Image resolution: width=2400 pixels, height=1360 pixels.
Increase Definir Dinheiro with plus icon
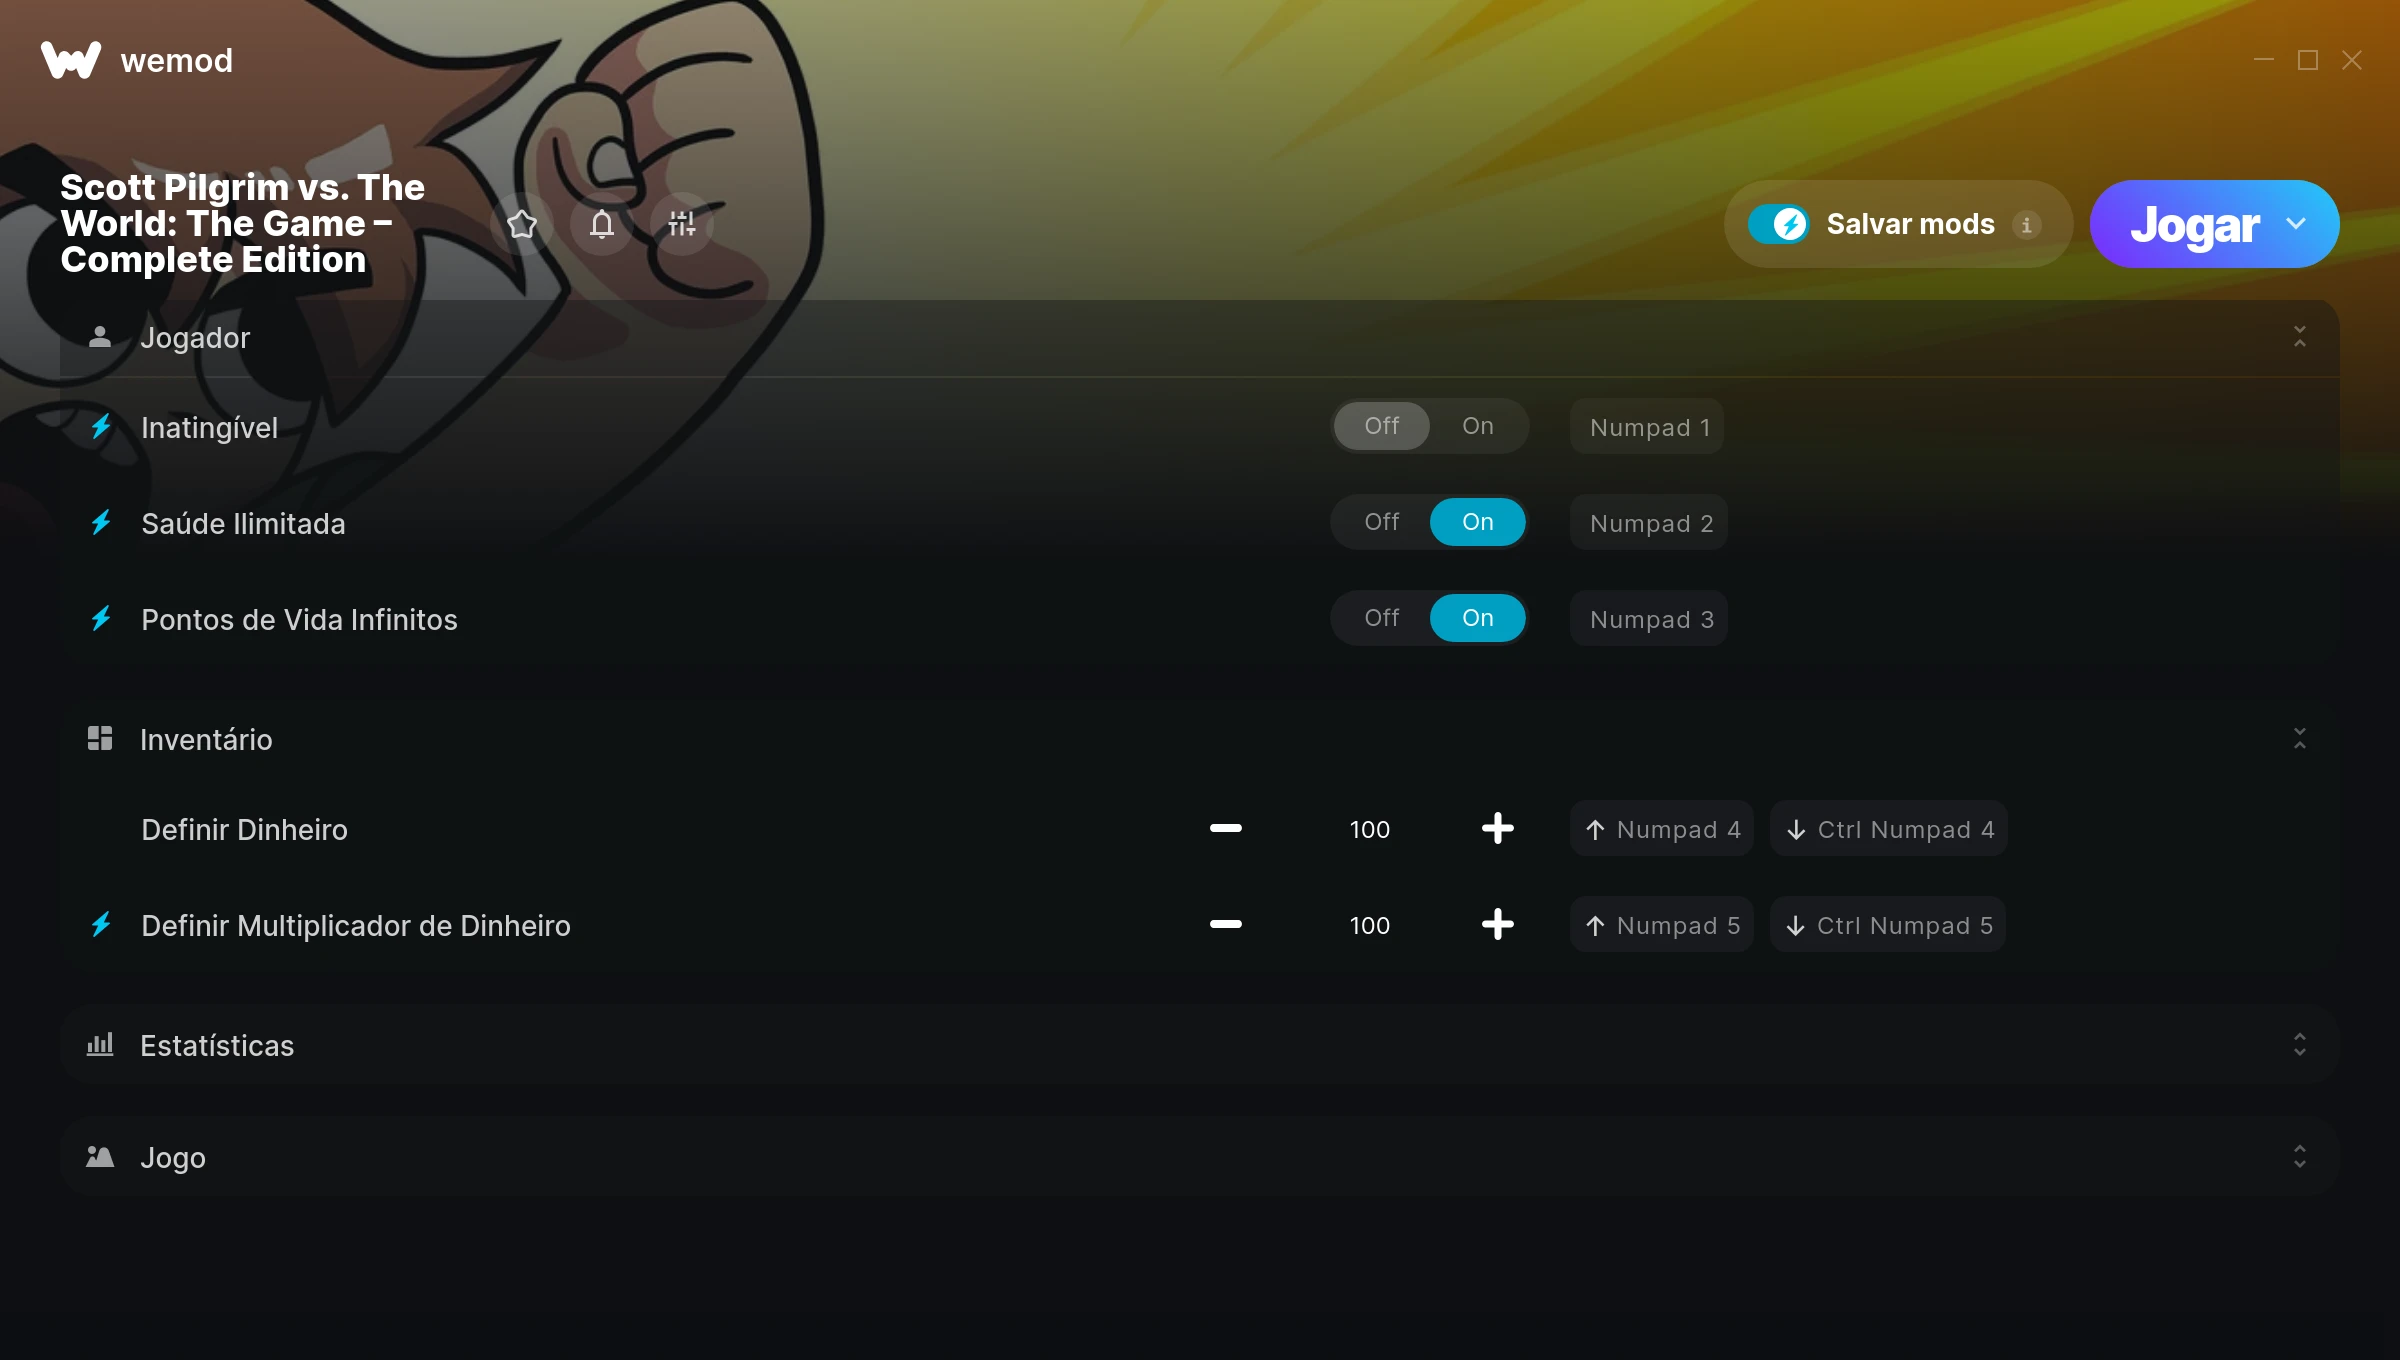[x=1497, y=828]
